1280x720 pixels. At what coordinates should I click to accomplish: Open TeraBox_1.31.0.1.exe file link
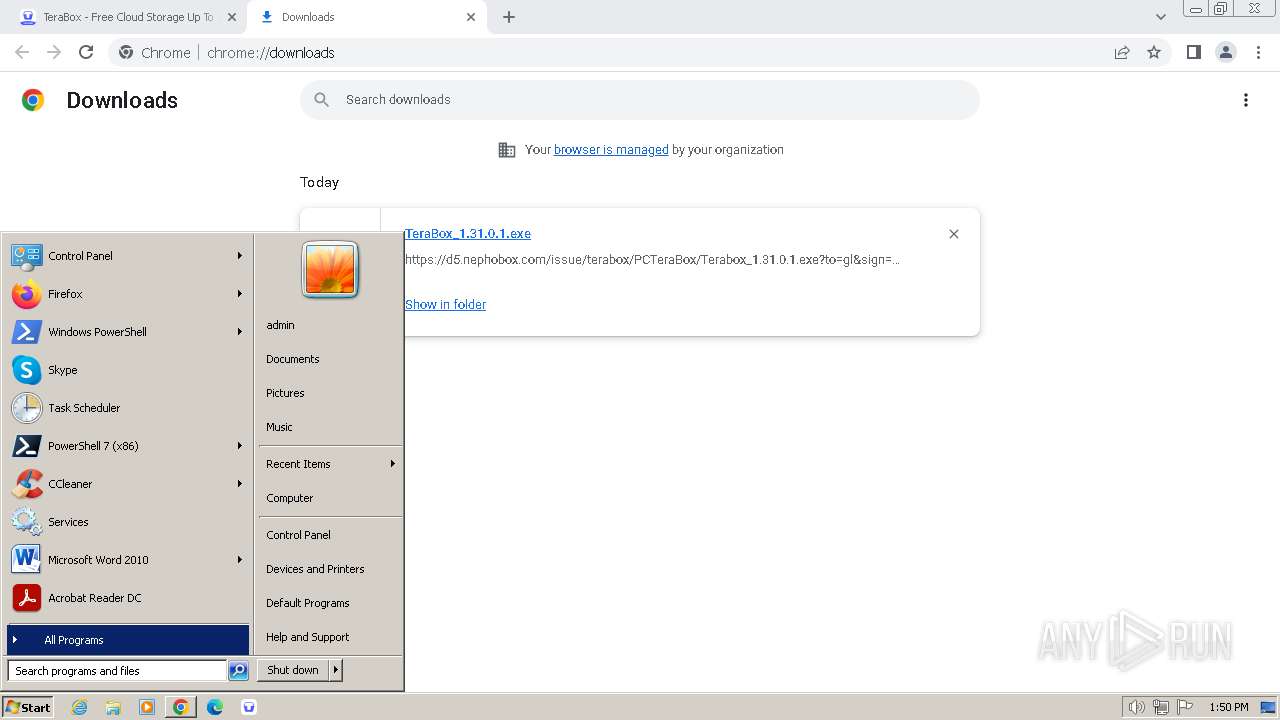[468, 234]
